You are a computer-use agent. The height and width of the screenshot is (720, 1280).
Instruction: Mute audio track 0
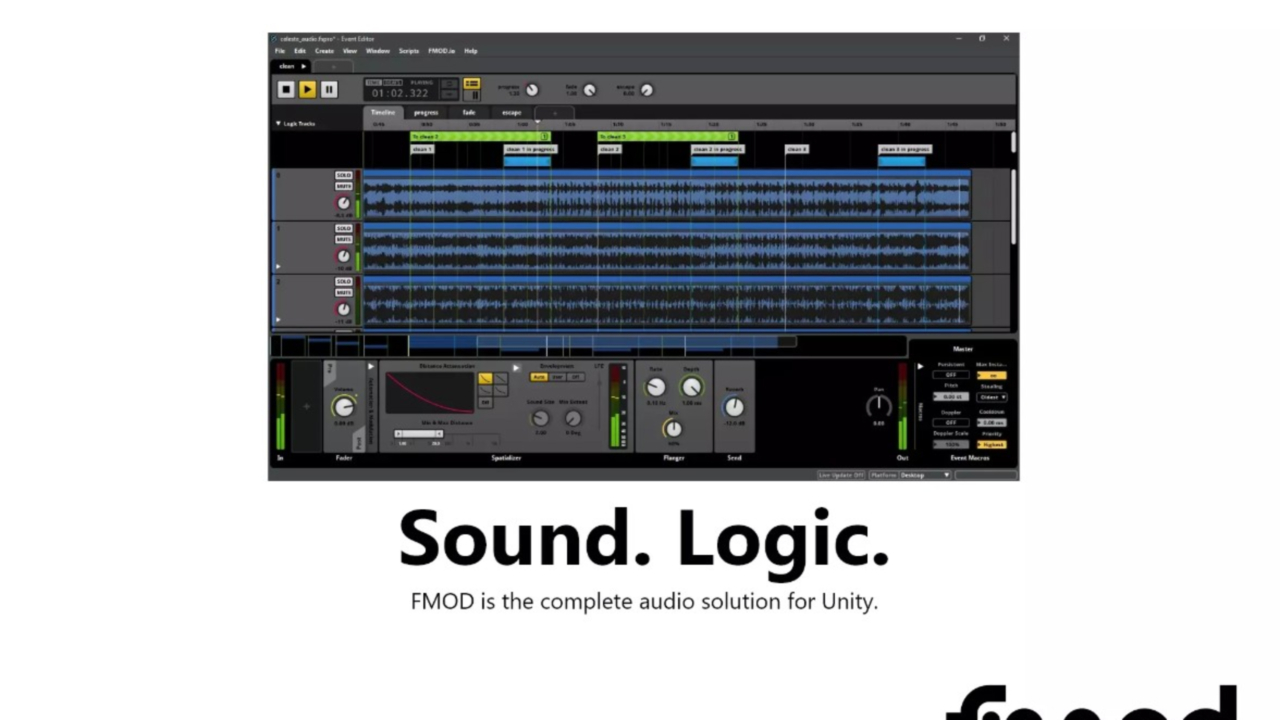point(344,186)
